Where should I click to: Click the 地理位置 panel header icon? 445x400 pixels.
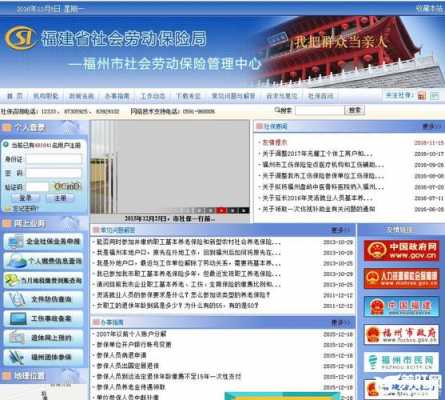click(7, 376)
